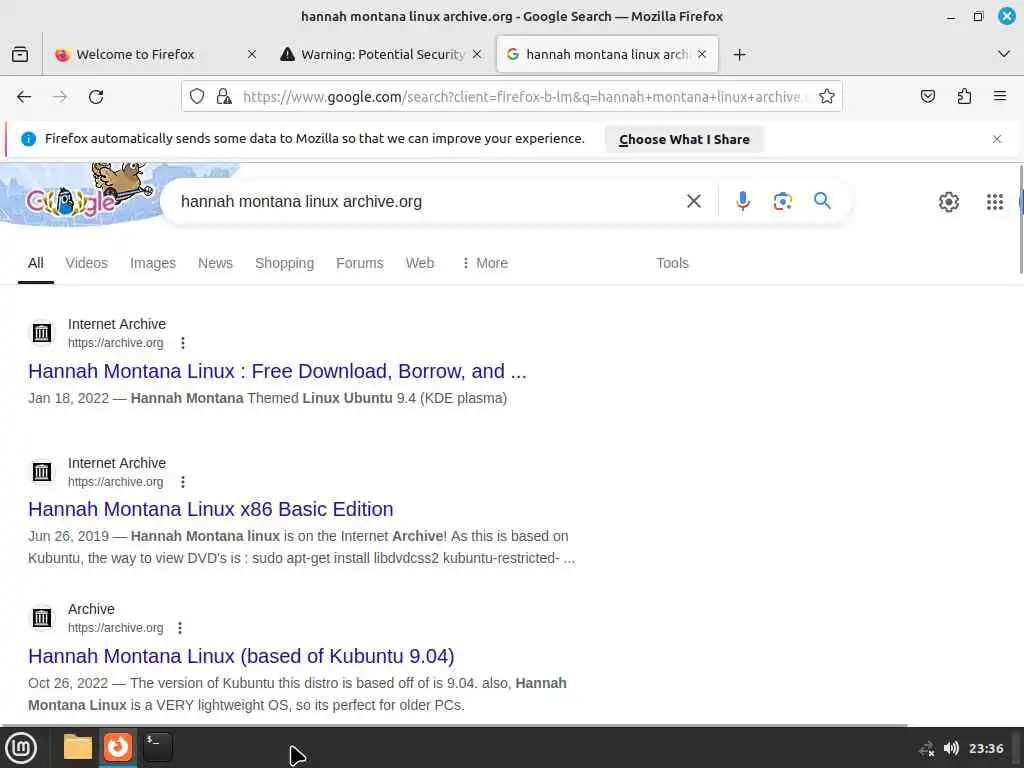This screenshot has width=1024, height=768.
Task: Select the hannah montana linux search tab
Action: point(607,54)
